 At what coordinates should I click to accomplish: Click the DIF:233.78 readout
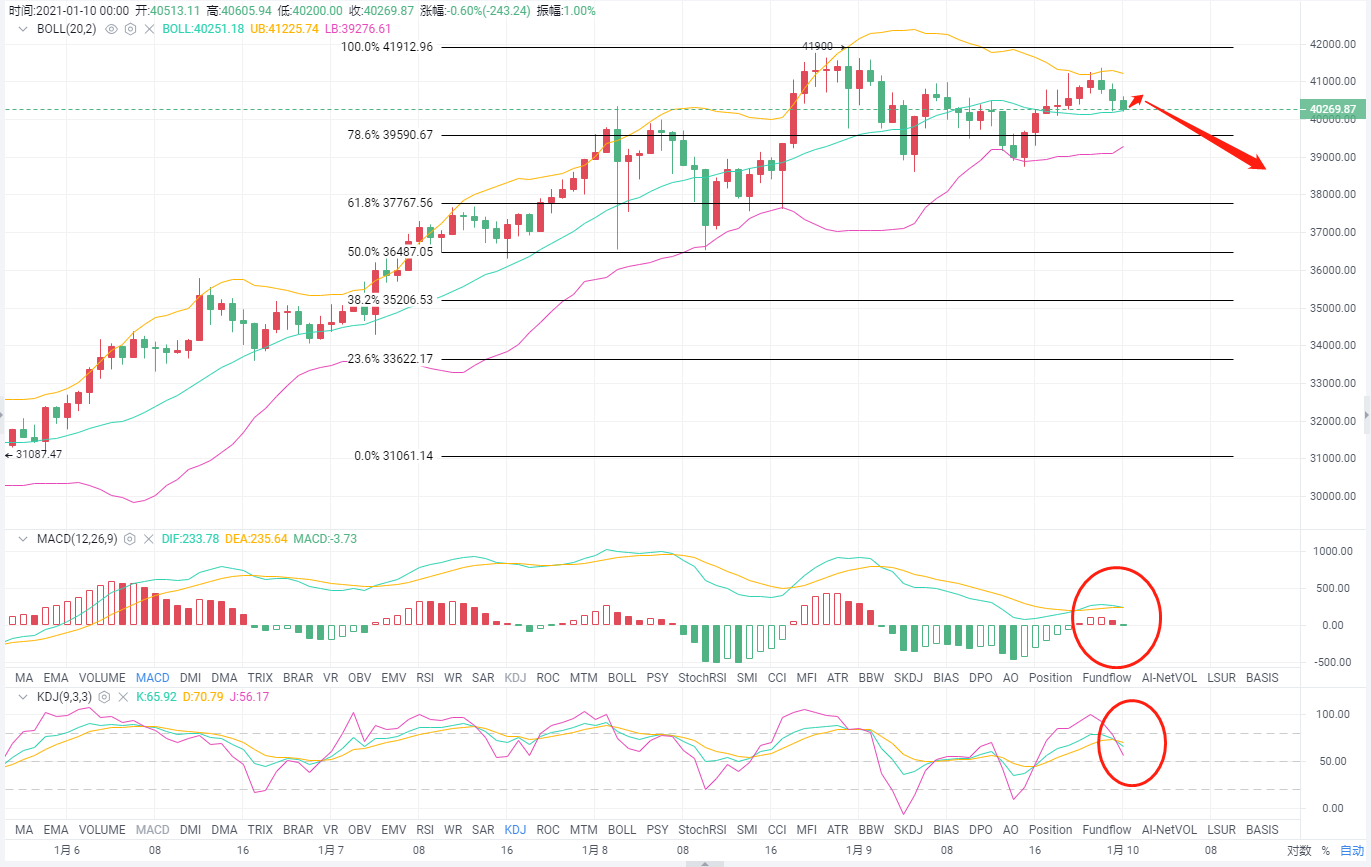coord(192,539)
